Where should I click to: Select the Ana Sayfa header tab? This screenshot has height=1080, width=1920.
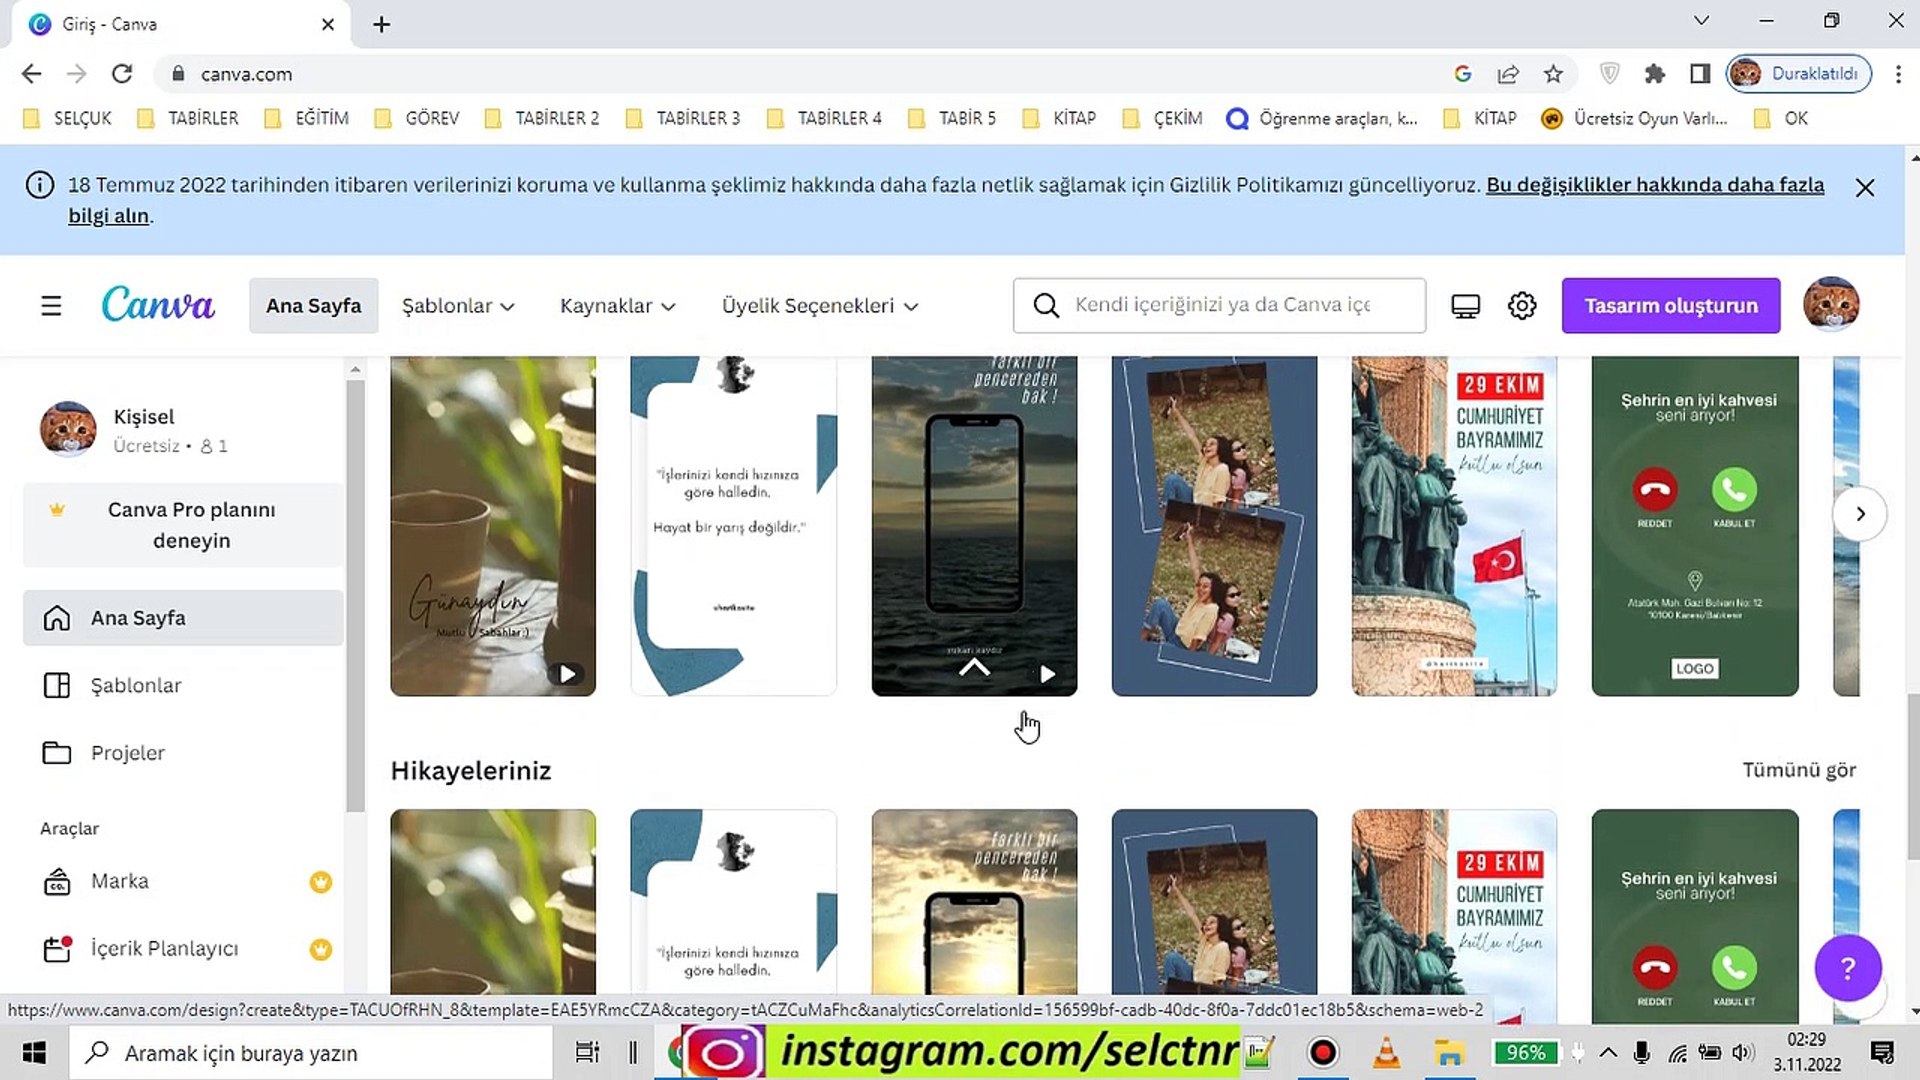(313, 306)
